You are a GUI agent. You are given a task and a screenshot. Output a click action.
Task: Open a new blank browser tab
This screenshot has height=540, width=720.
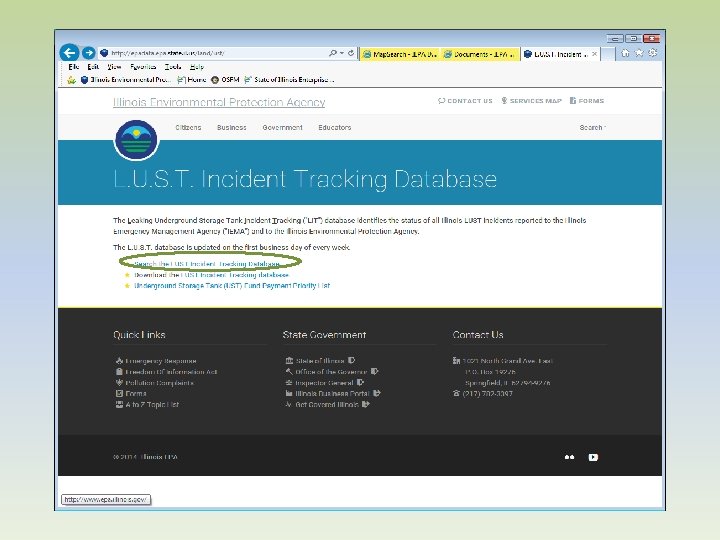pyautogui.click(x=608, y=54)
